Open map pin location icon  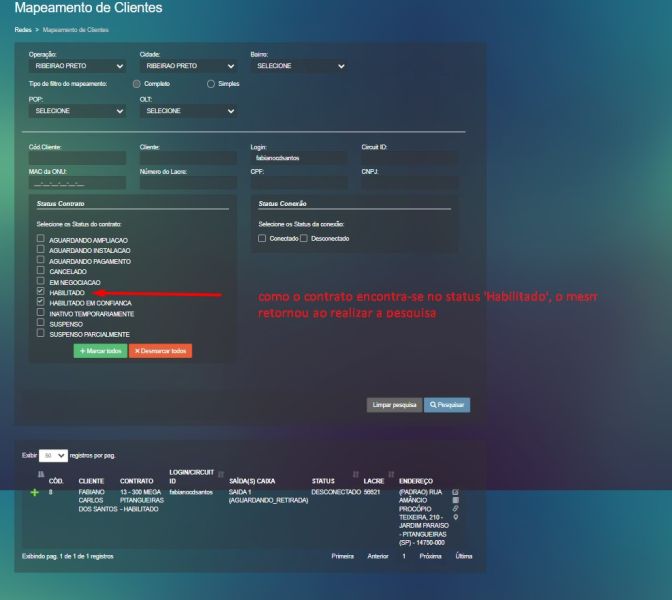click(x=456, y=518)
